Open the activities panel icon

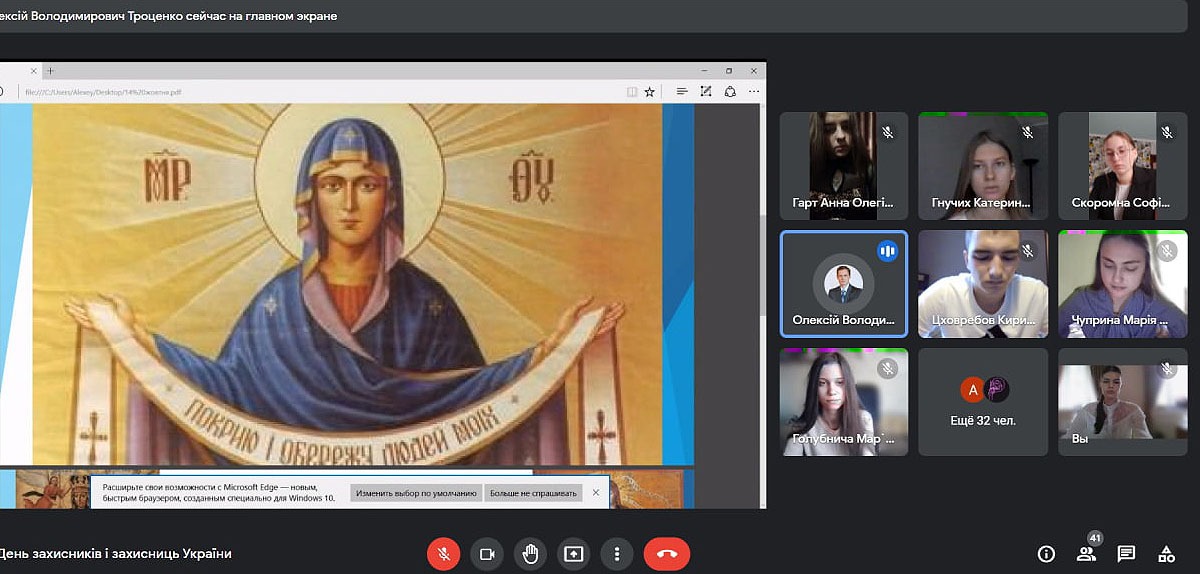[x=1166, y=553]
